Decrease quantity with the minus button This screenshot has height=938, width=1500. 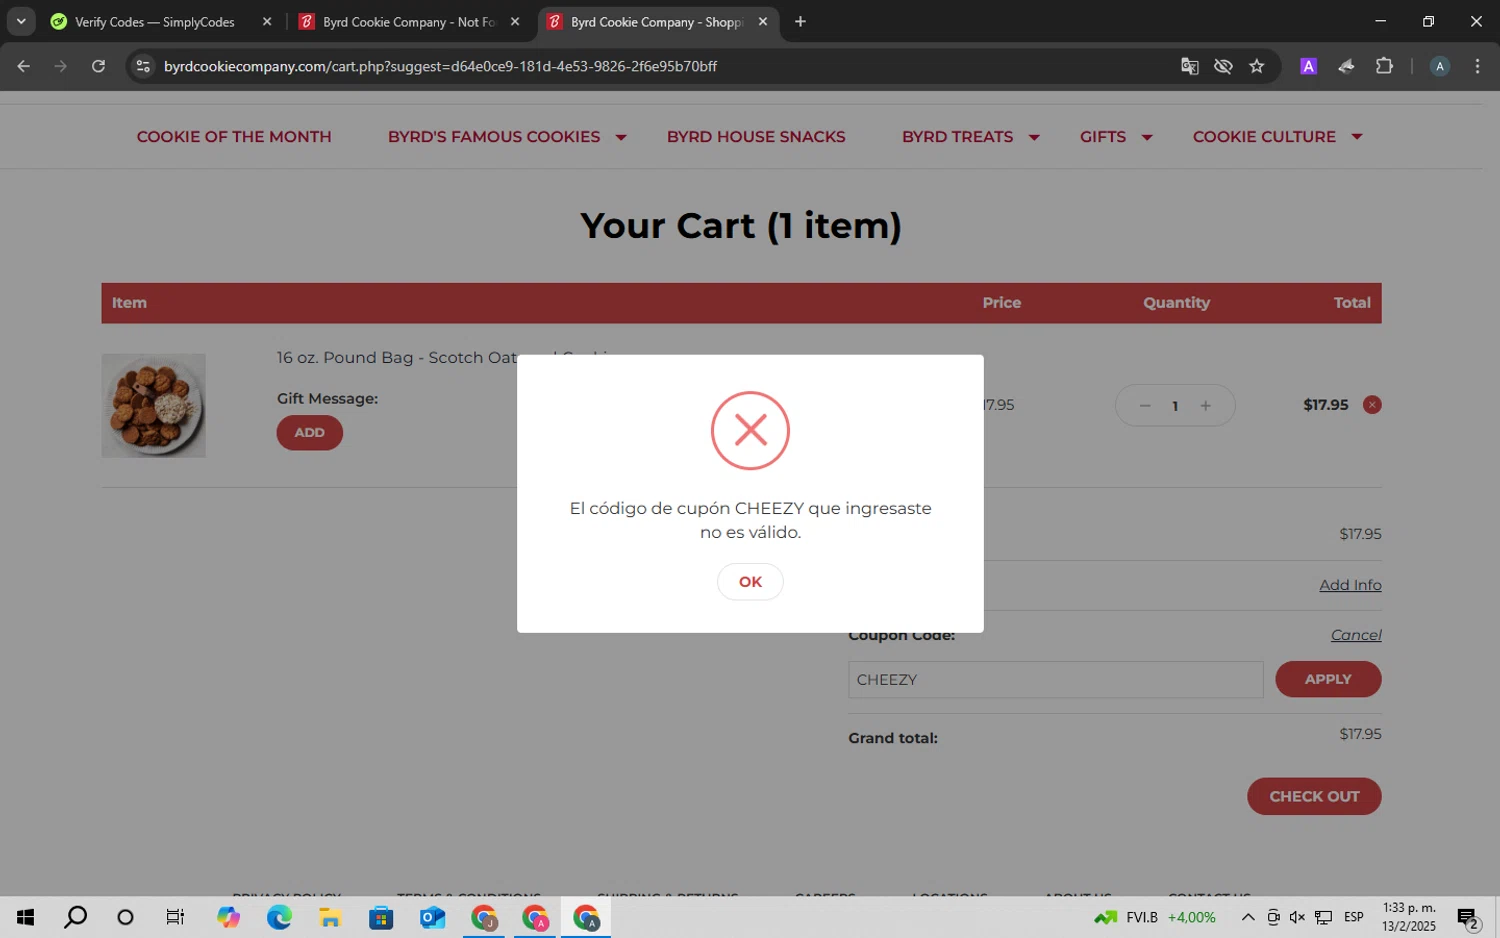(1145, 406)
